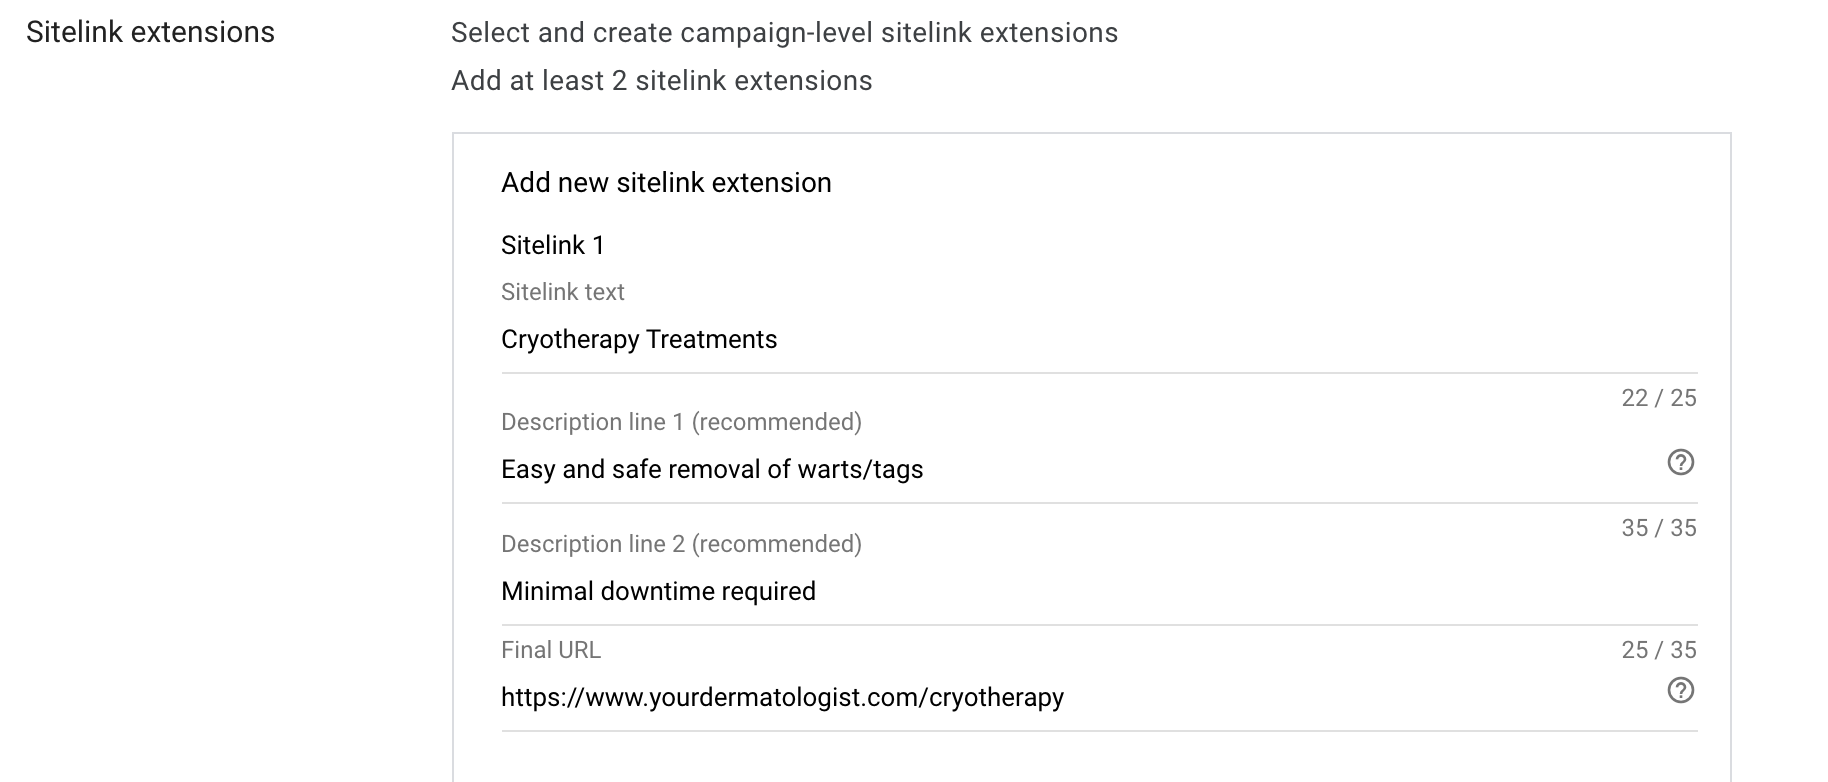Click 'Add at least 2 sitelink extensions' notice
1828x782 pixels.
(661, 81)
